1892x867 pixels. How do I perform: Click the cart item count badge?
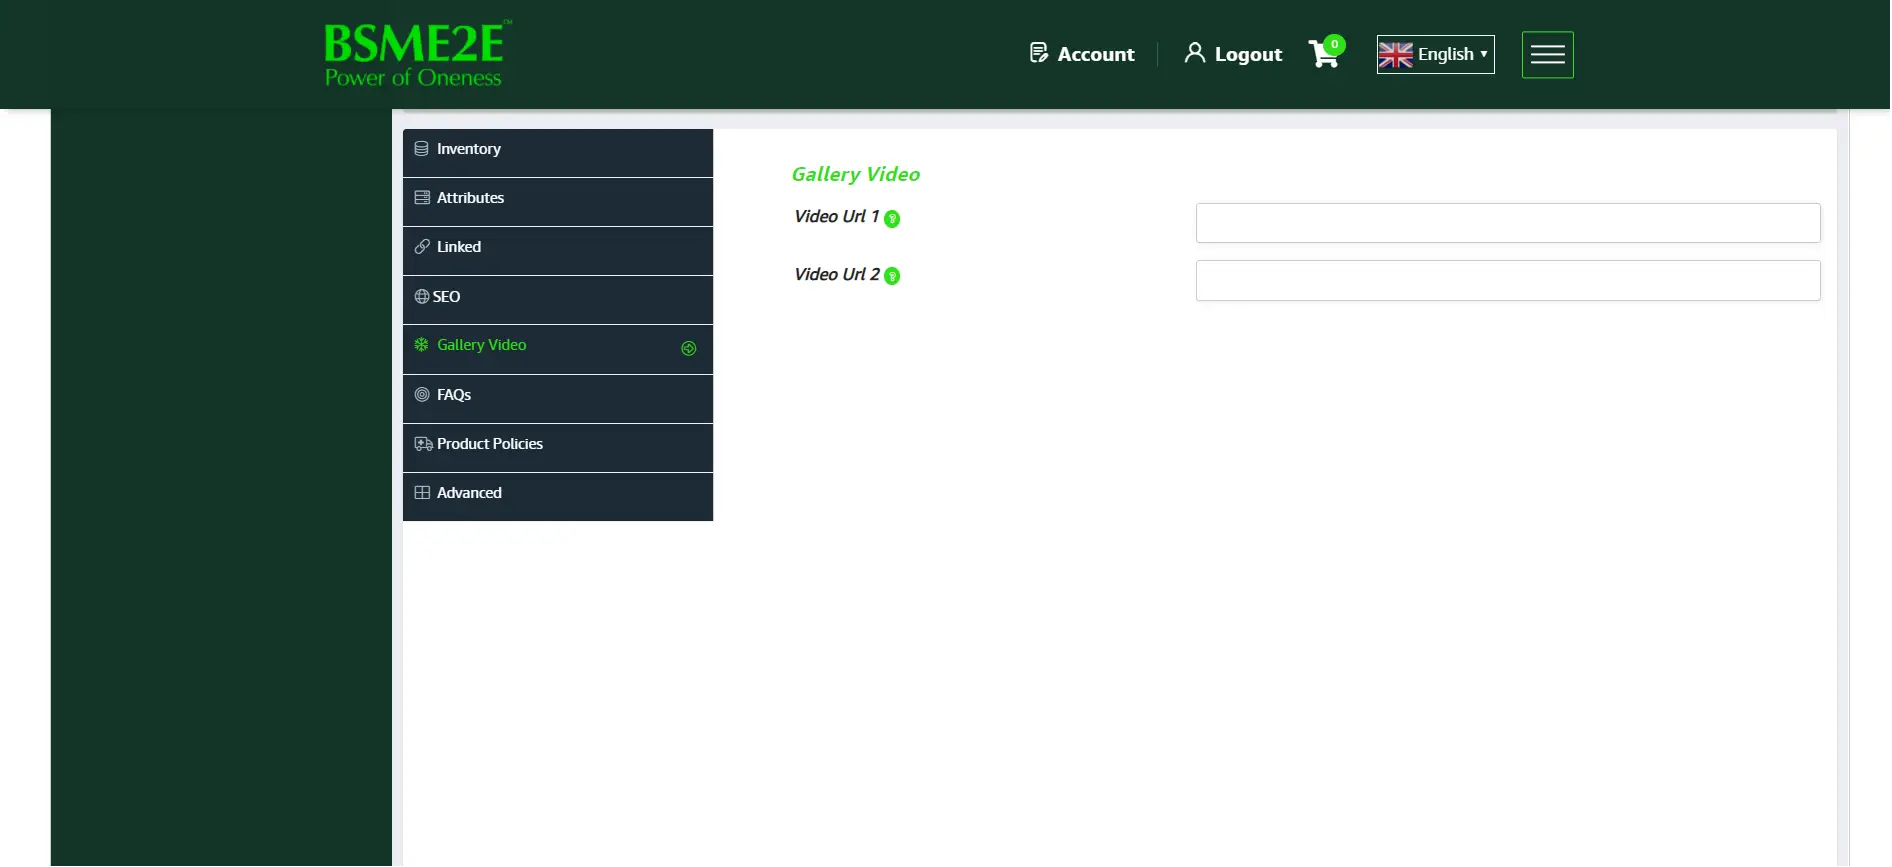(x=1334, y=44)
